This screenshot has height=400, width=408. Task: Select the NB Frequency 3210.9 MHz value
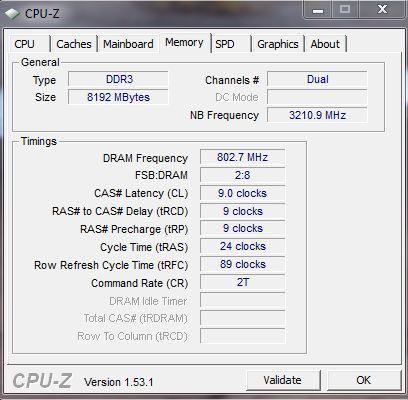pos(317,115)
